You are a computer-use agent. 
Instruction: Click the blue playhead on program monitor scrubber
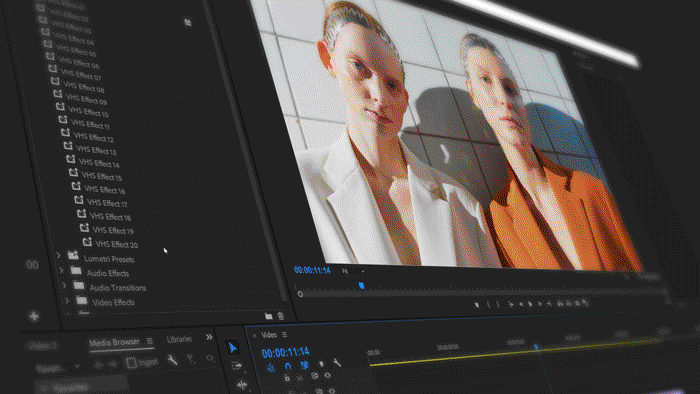[362, 286]
